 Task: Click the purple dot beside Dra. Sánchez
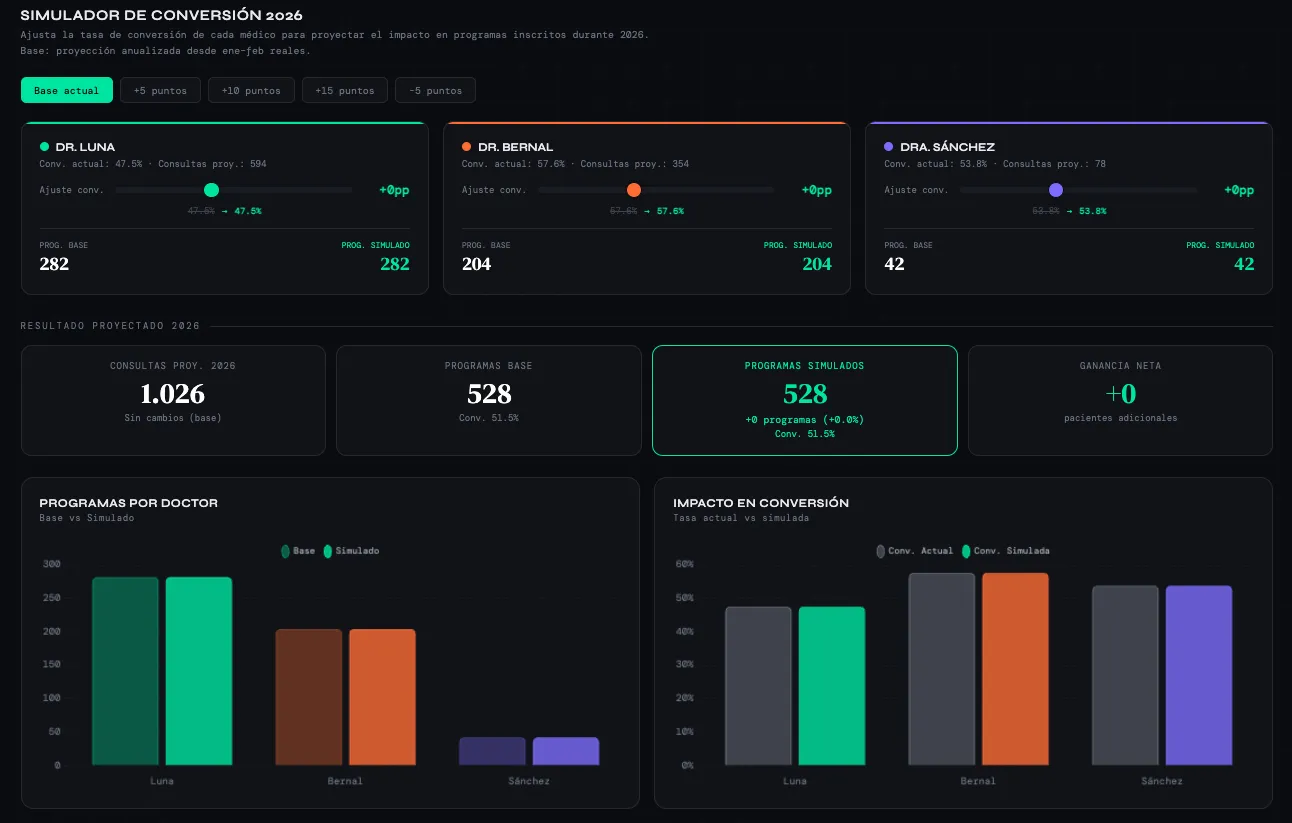point(889,147)
